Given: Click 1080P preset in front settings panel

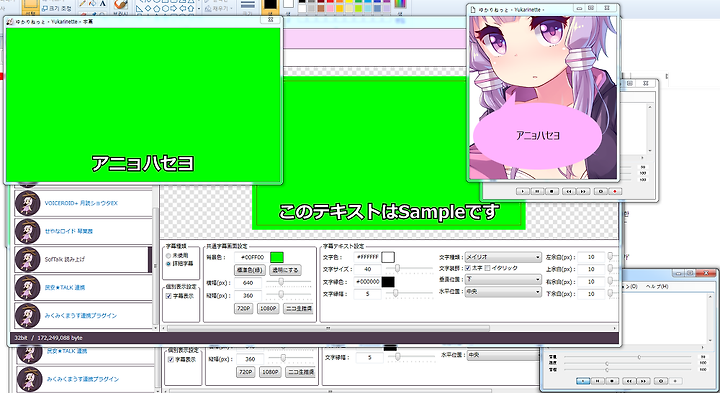Looking at the screenshot, I should tap(268, 309).
